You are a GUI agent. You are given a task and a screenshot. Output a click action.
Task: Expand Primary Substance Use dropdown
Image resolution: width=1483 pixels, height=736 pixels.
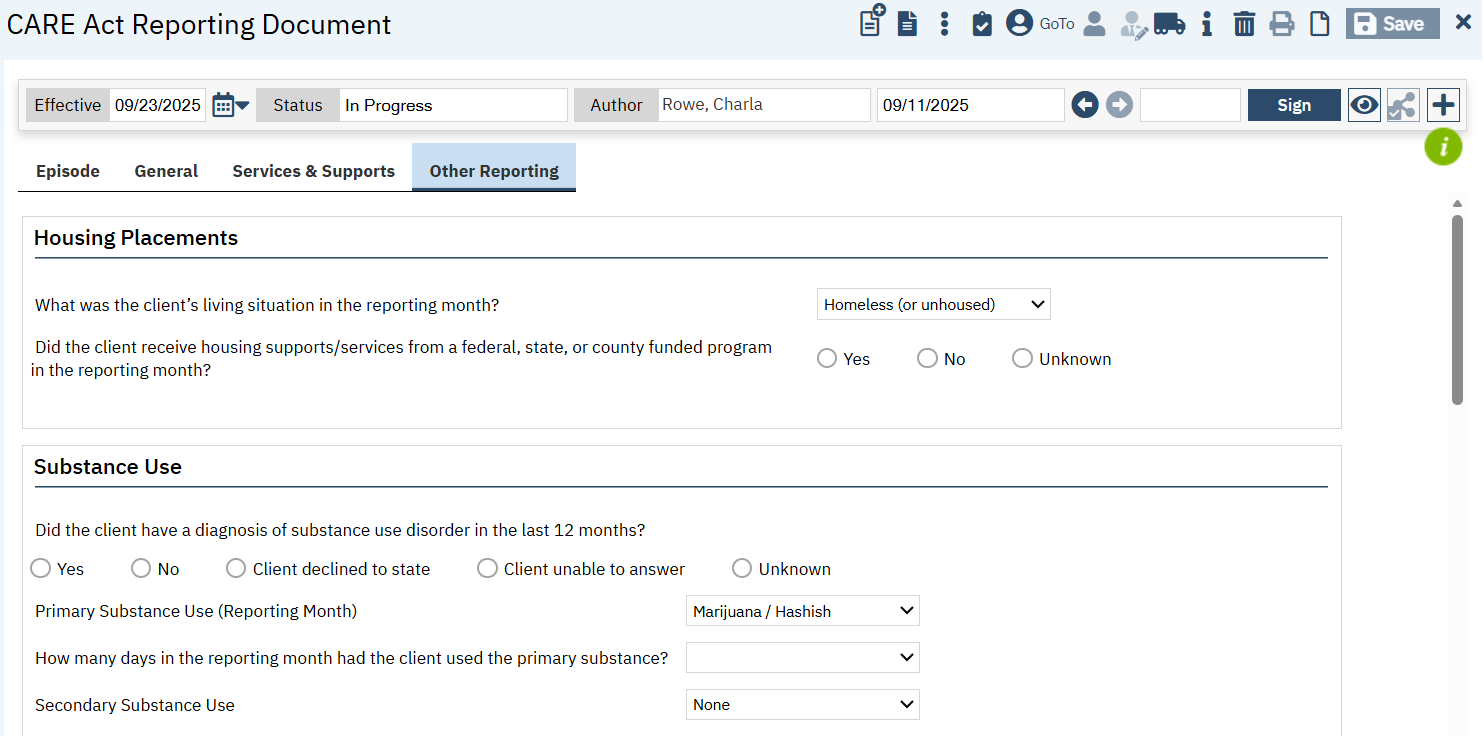802,611
